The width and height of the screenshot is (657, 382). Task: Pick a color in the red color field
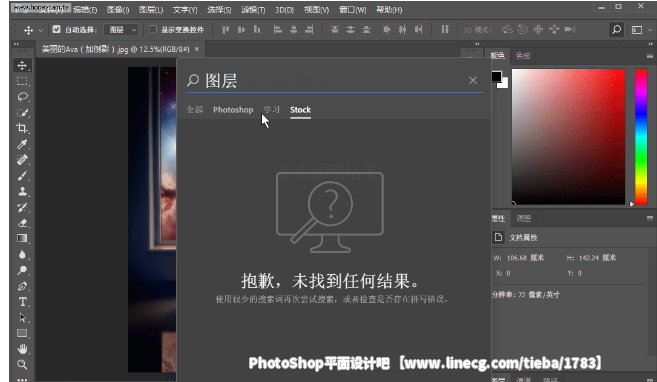568,137
